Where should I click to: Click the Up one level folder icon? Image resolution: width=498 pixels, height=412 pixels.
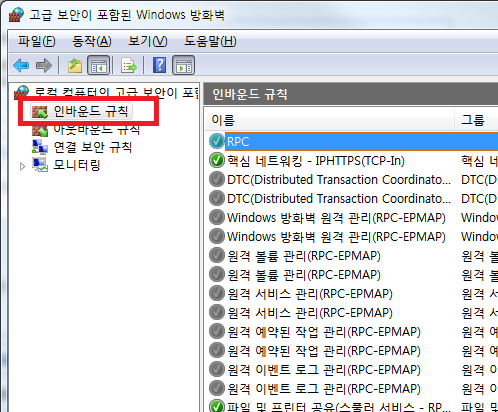(75, 65)
